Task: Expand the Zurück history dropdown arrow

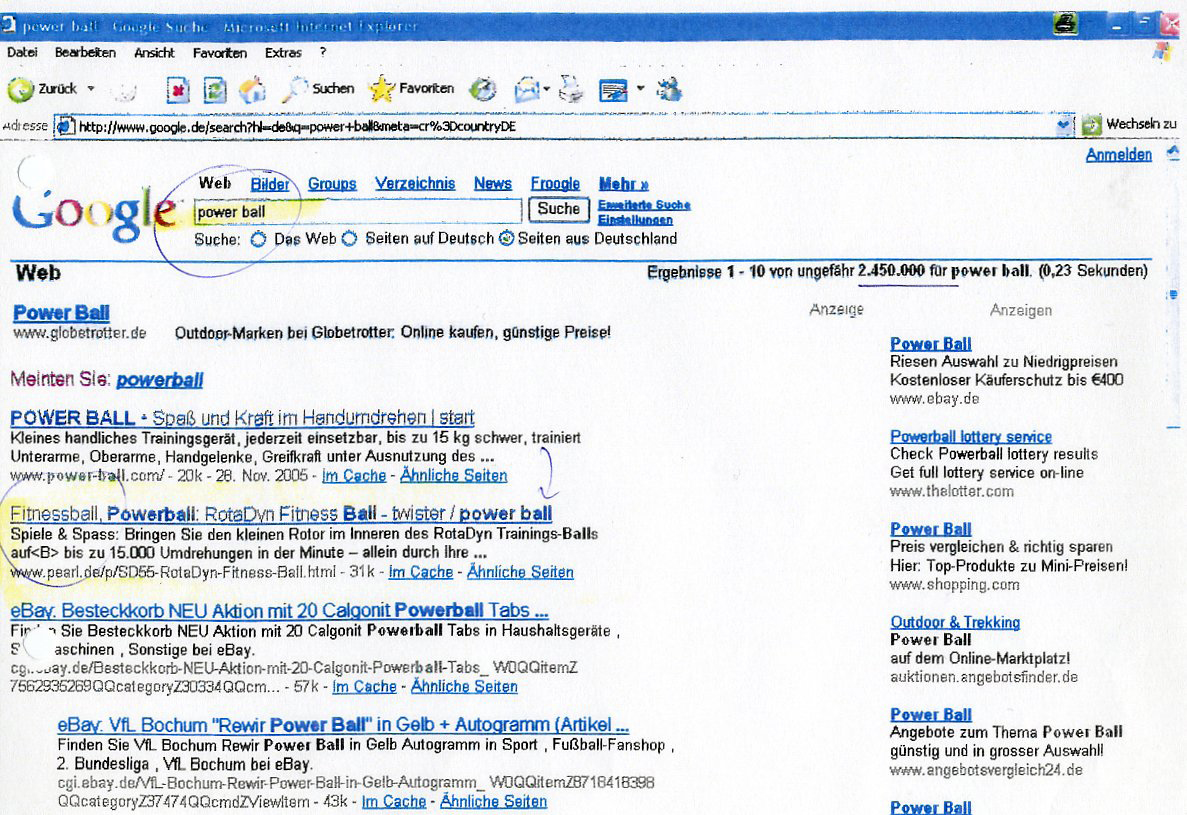Action: pos(91,89)
